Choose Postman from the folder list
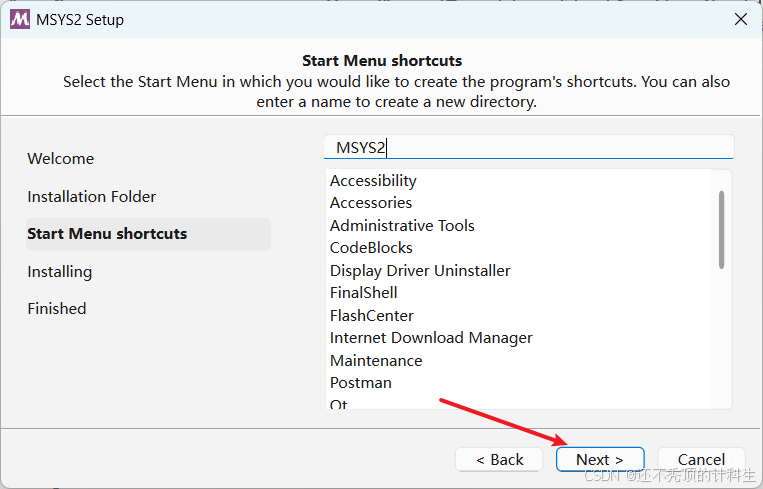 pyautogui.click(x=518, y=383)
